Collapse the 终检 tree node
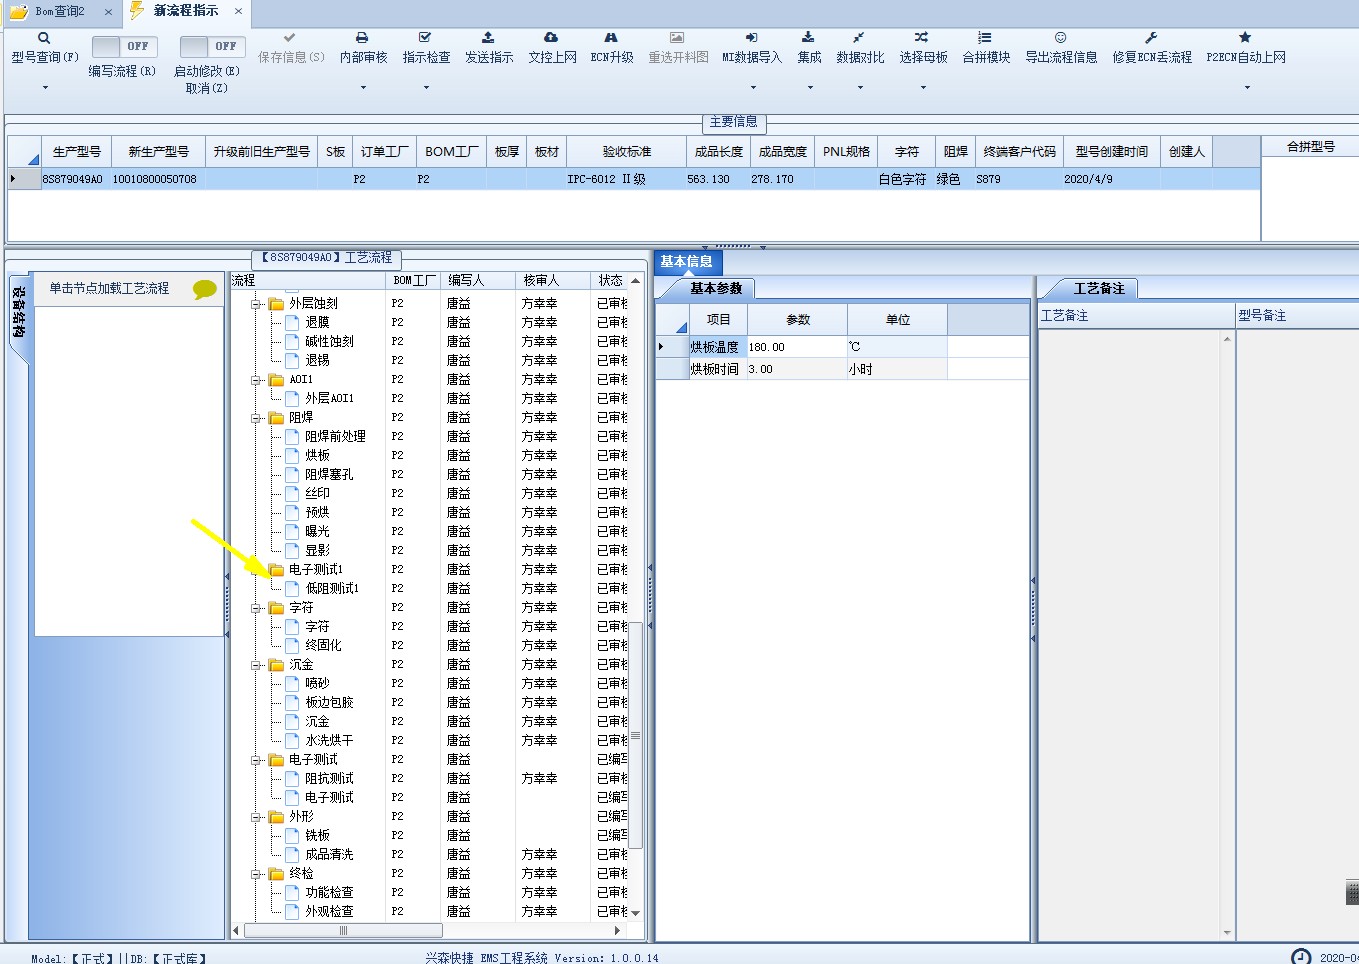1359x964 pixels. coord(256,873)
